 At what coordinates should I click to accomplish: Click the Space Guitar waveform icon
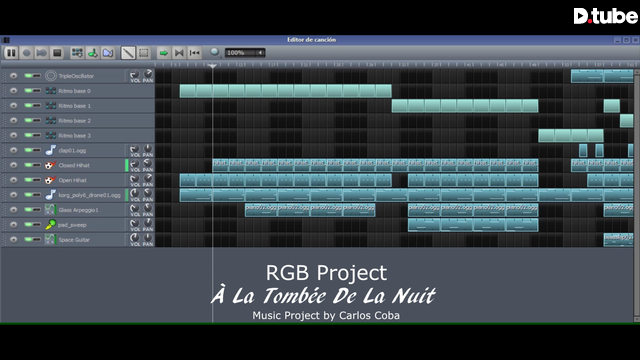click(50, 240)
